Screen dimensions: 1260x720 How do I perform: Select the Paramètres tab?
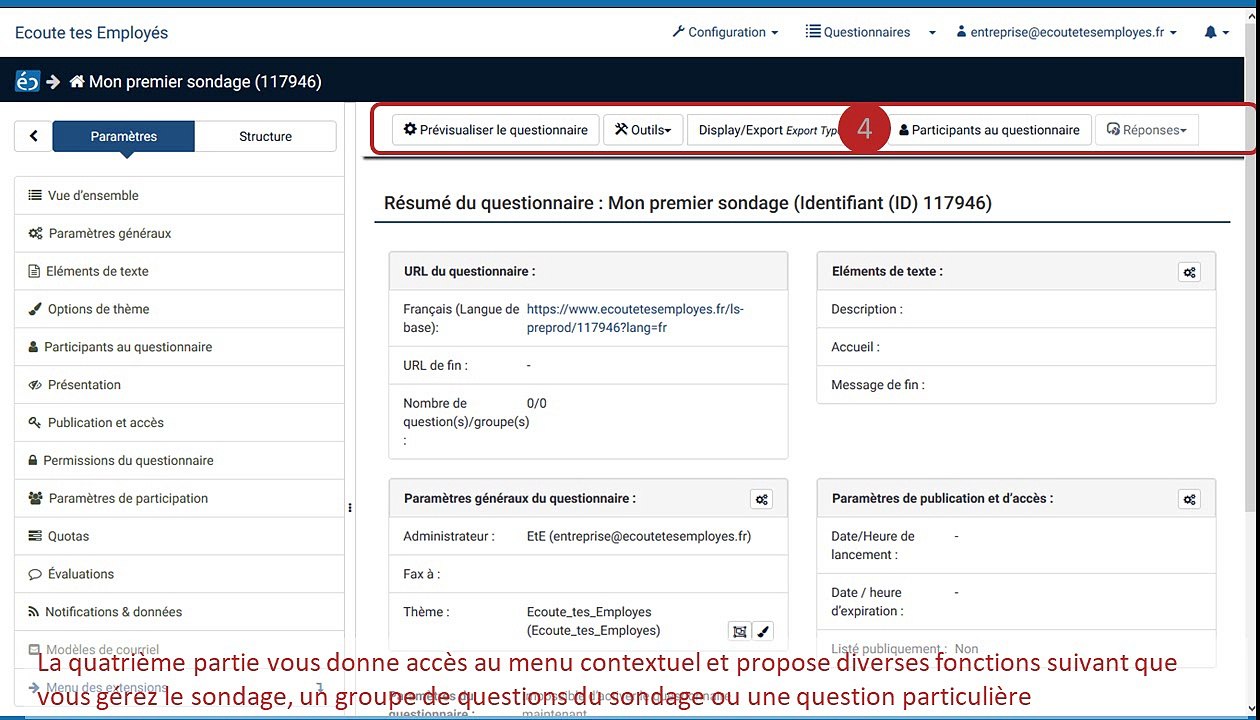(123, 136)
